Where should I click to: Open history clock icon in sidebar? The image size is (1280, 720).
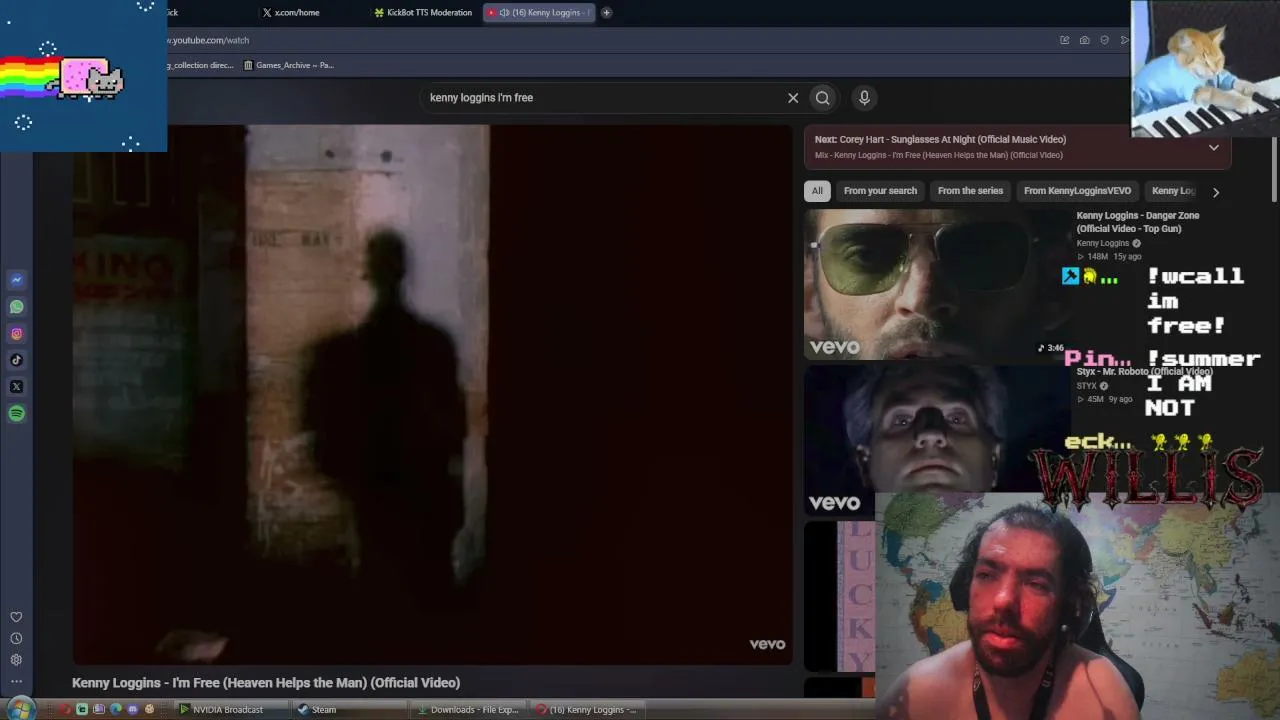click(x=16, y=638)
